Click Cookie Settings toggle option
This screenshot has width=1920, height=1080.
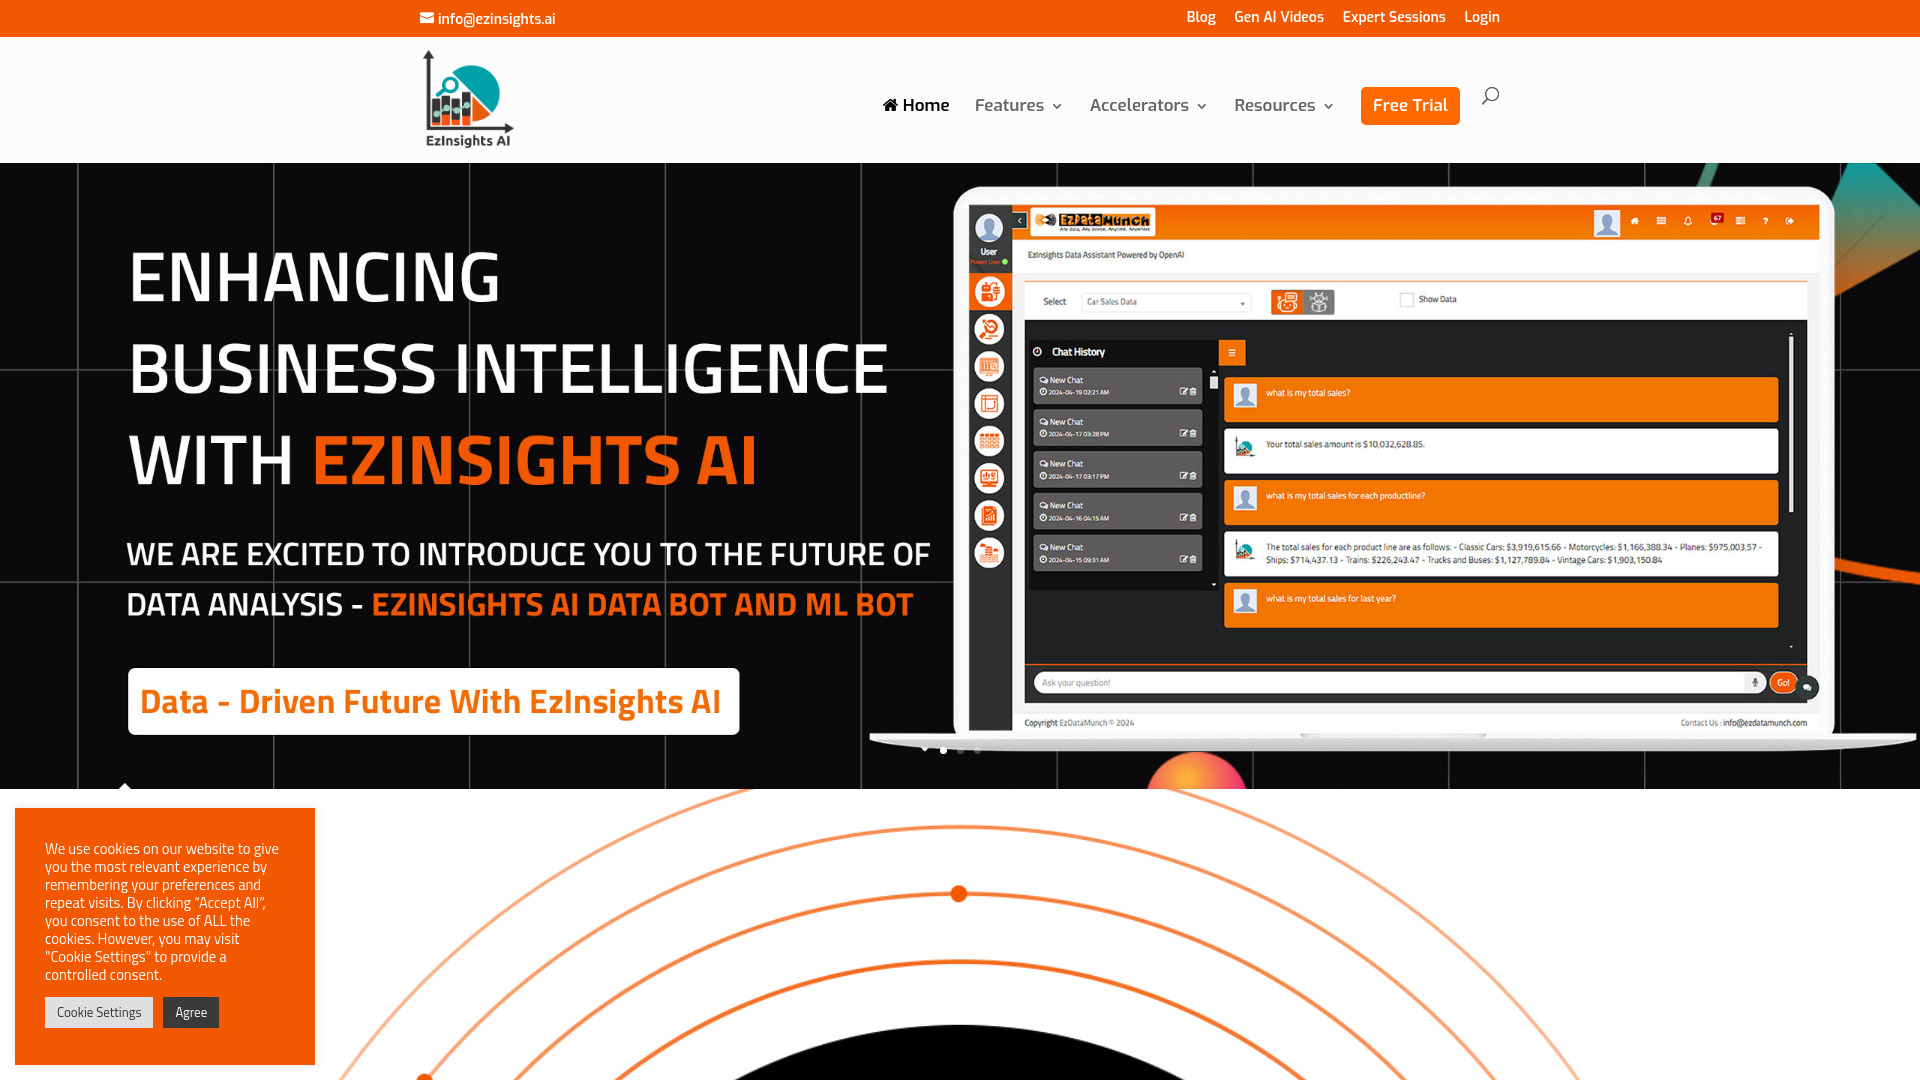click(99, 1011)
